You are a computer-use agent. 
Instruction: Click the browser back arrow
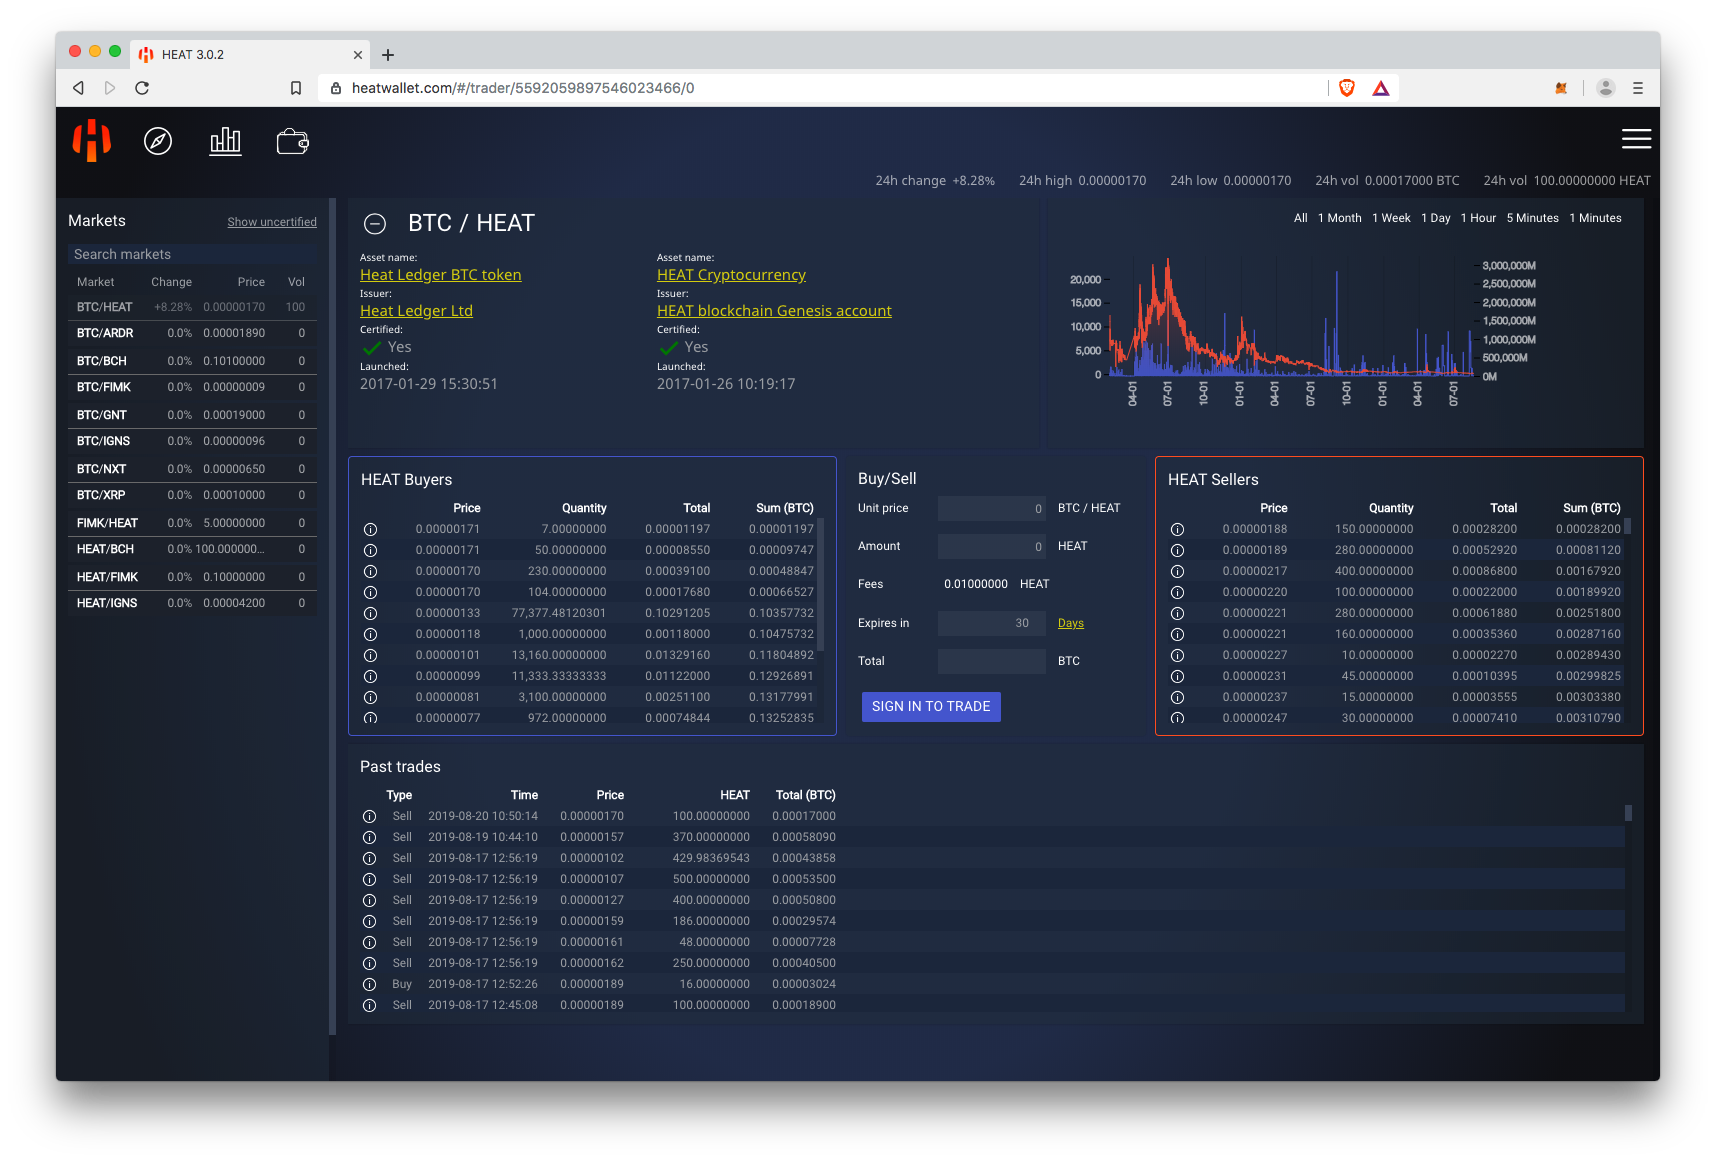tap(78, 88)
